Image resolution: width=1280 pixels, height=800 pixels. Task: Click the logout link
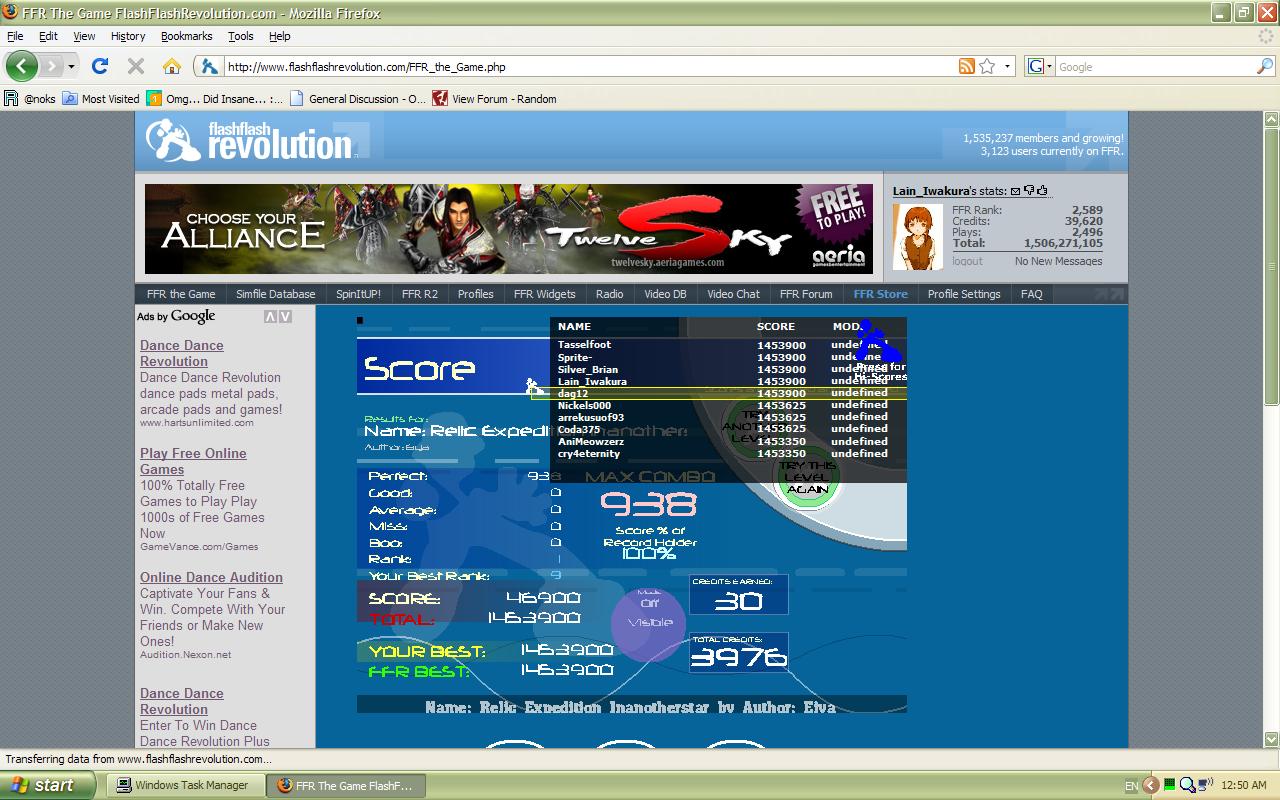pos(967,261)
